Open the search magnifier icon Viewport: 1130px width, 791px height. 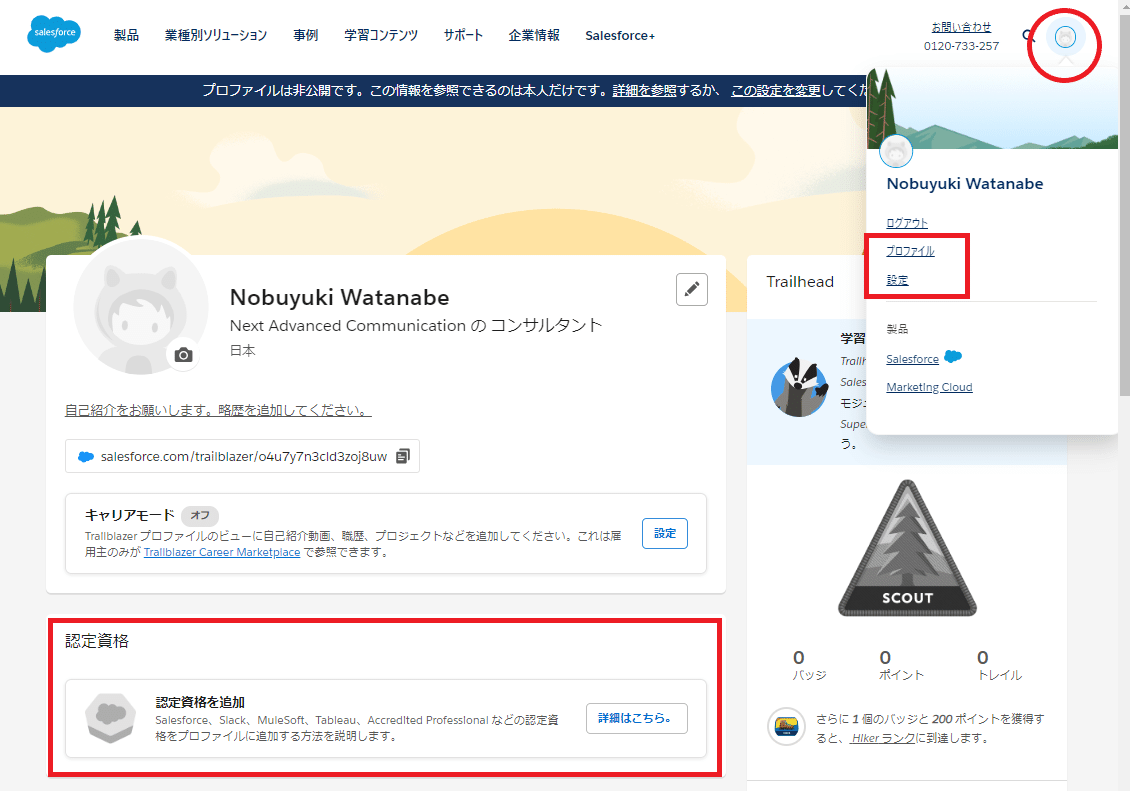pyautogui.click(x=1028, y=35)
